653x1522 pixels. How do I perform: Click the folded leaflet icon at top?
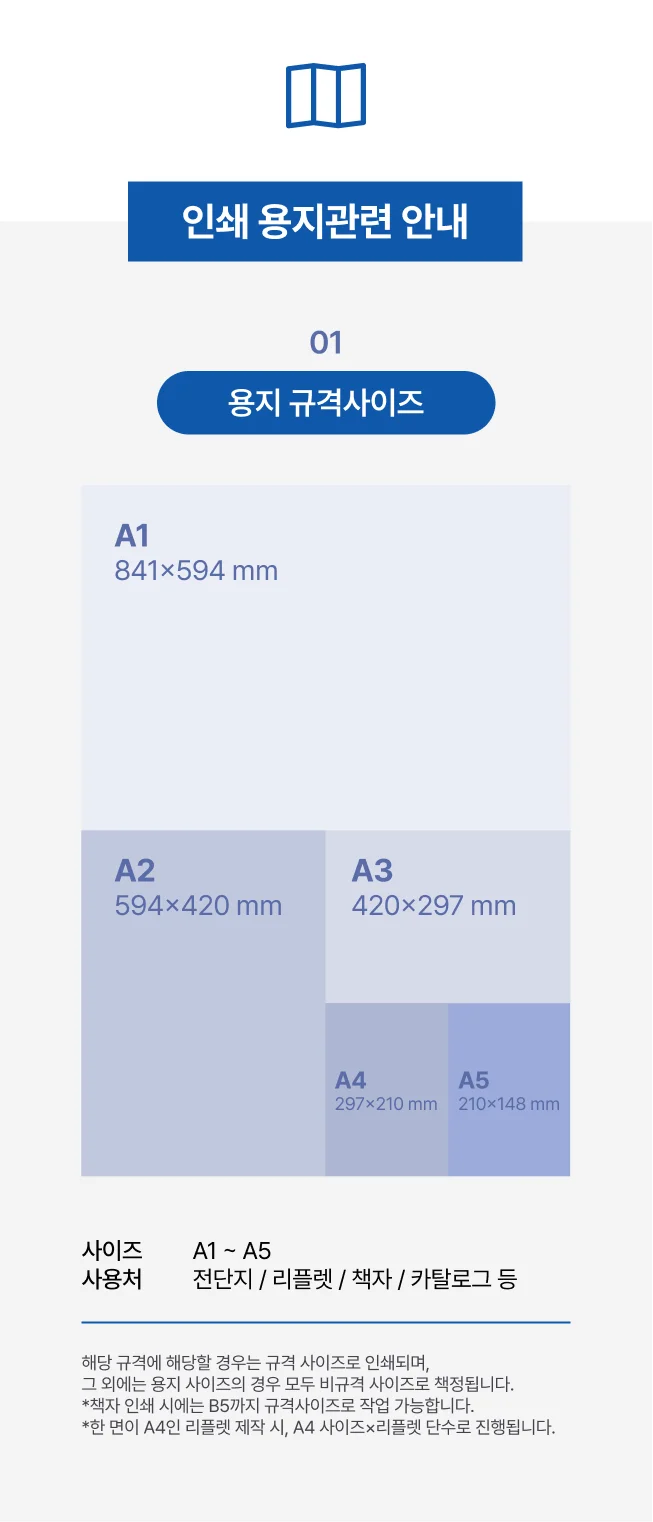pyautogui.click(x=326, y=95)
